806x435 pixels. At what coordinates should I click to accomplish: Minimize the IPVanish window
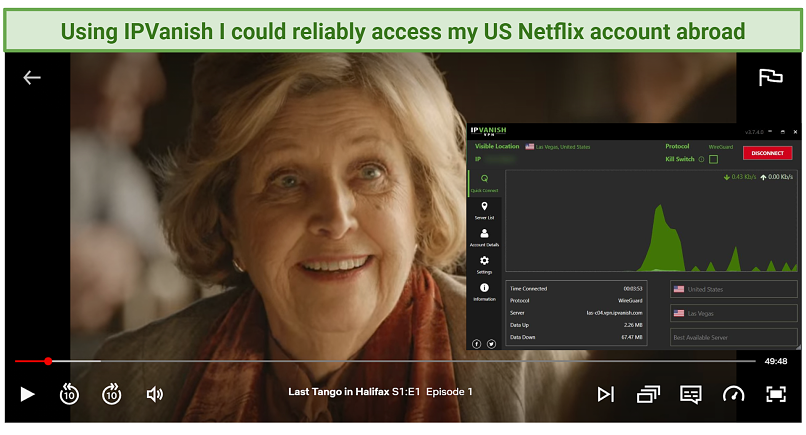[x=770, y=132]
